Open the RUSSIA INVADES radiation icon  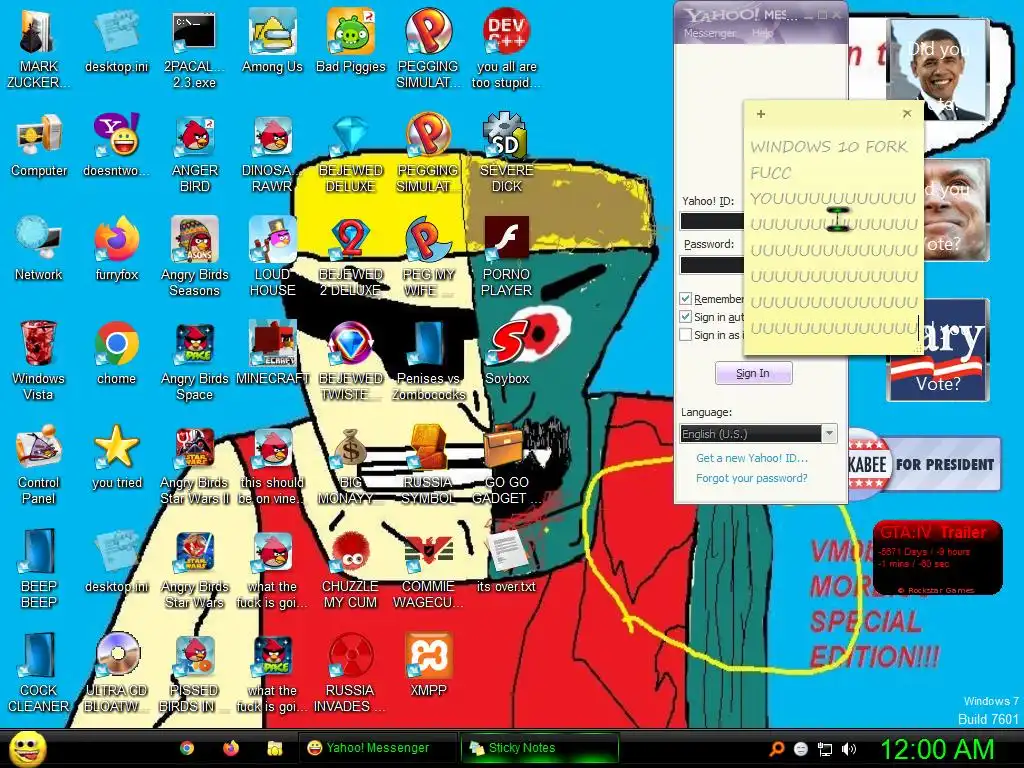coord(350,672)
